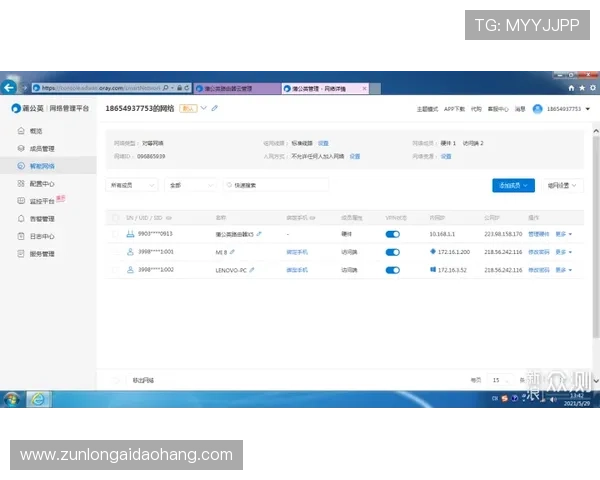Click 绑定手机 link for MI 8 row

(x=297, y=252)
